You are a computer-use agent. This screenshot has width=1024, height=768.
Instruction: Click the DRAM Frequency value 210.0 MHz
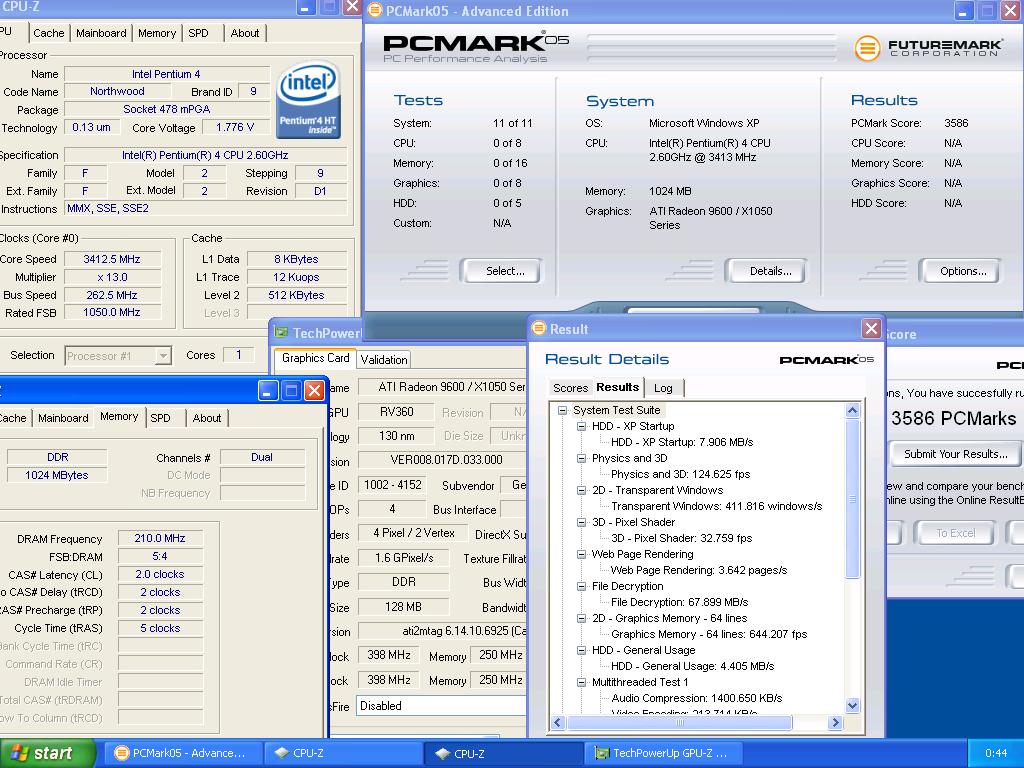160,538
